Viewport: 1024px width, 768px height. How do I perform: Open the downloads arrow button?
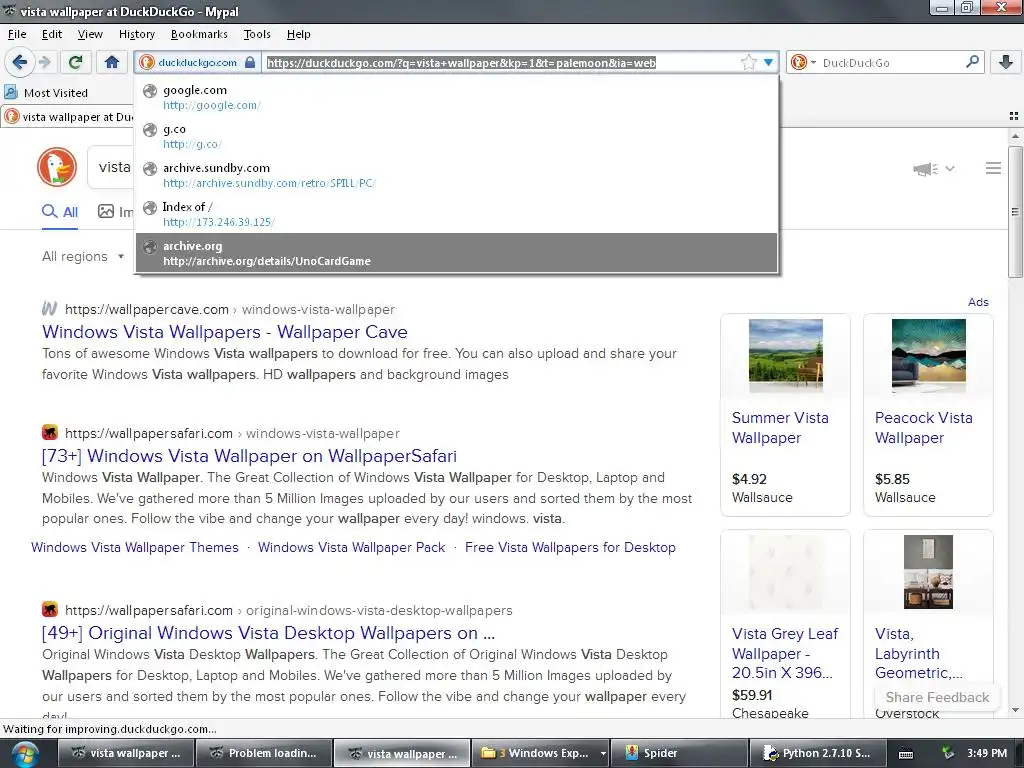[1006, 62]
